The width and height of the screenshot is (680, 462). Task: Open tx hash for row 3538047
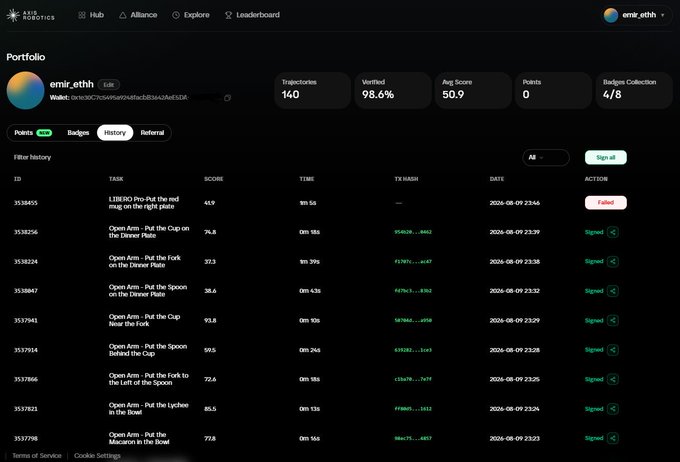click(x=413, y=291)
